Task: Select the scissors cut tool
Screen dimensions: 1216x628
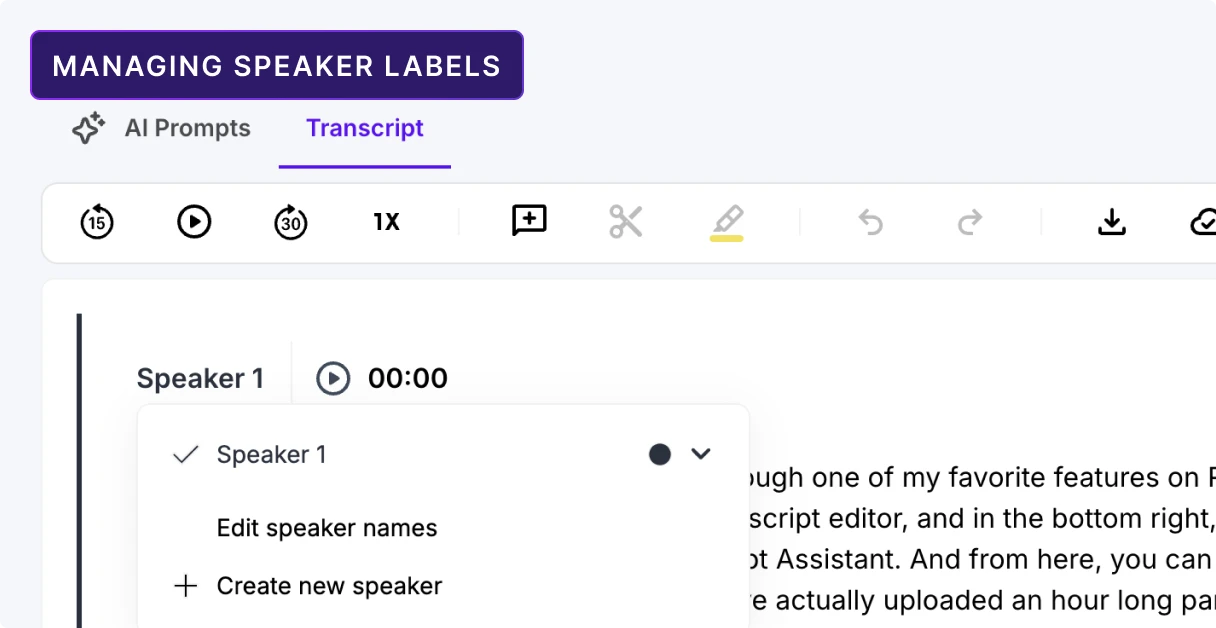Action: pos(625,222)
